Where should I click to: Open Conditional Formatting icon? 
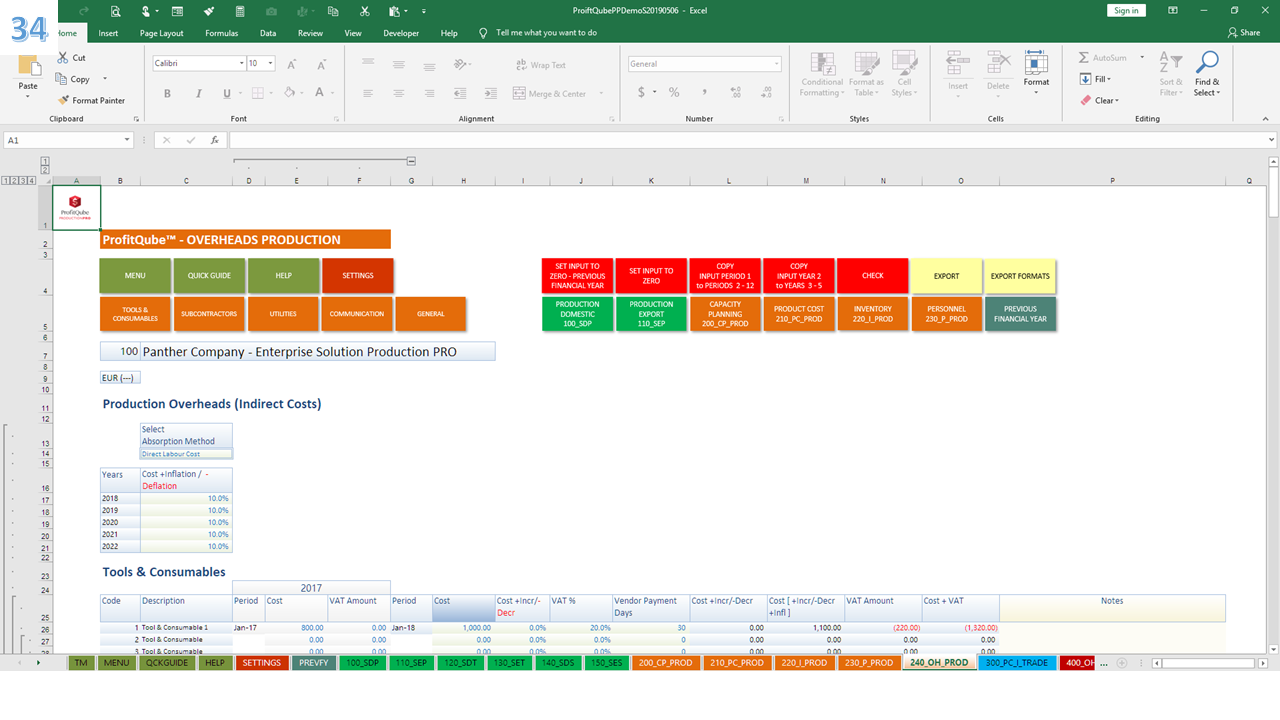(822, 65)
